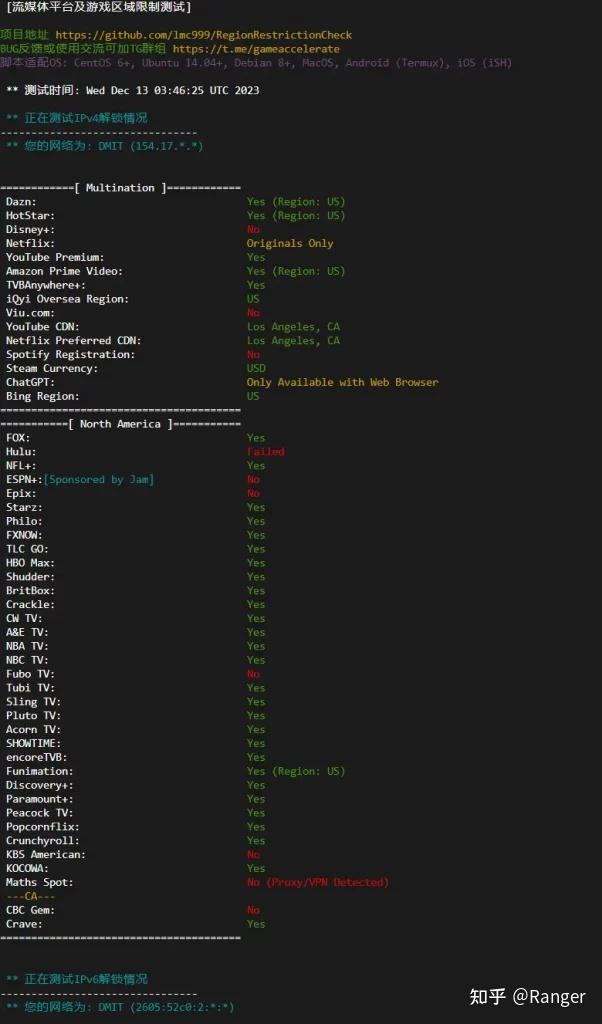Click the 'Peacock TV:' row label
This screenshot has width=602, height=1024.
pos(40,812)
